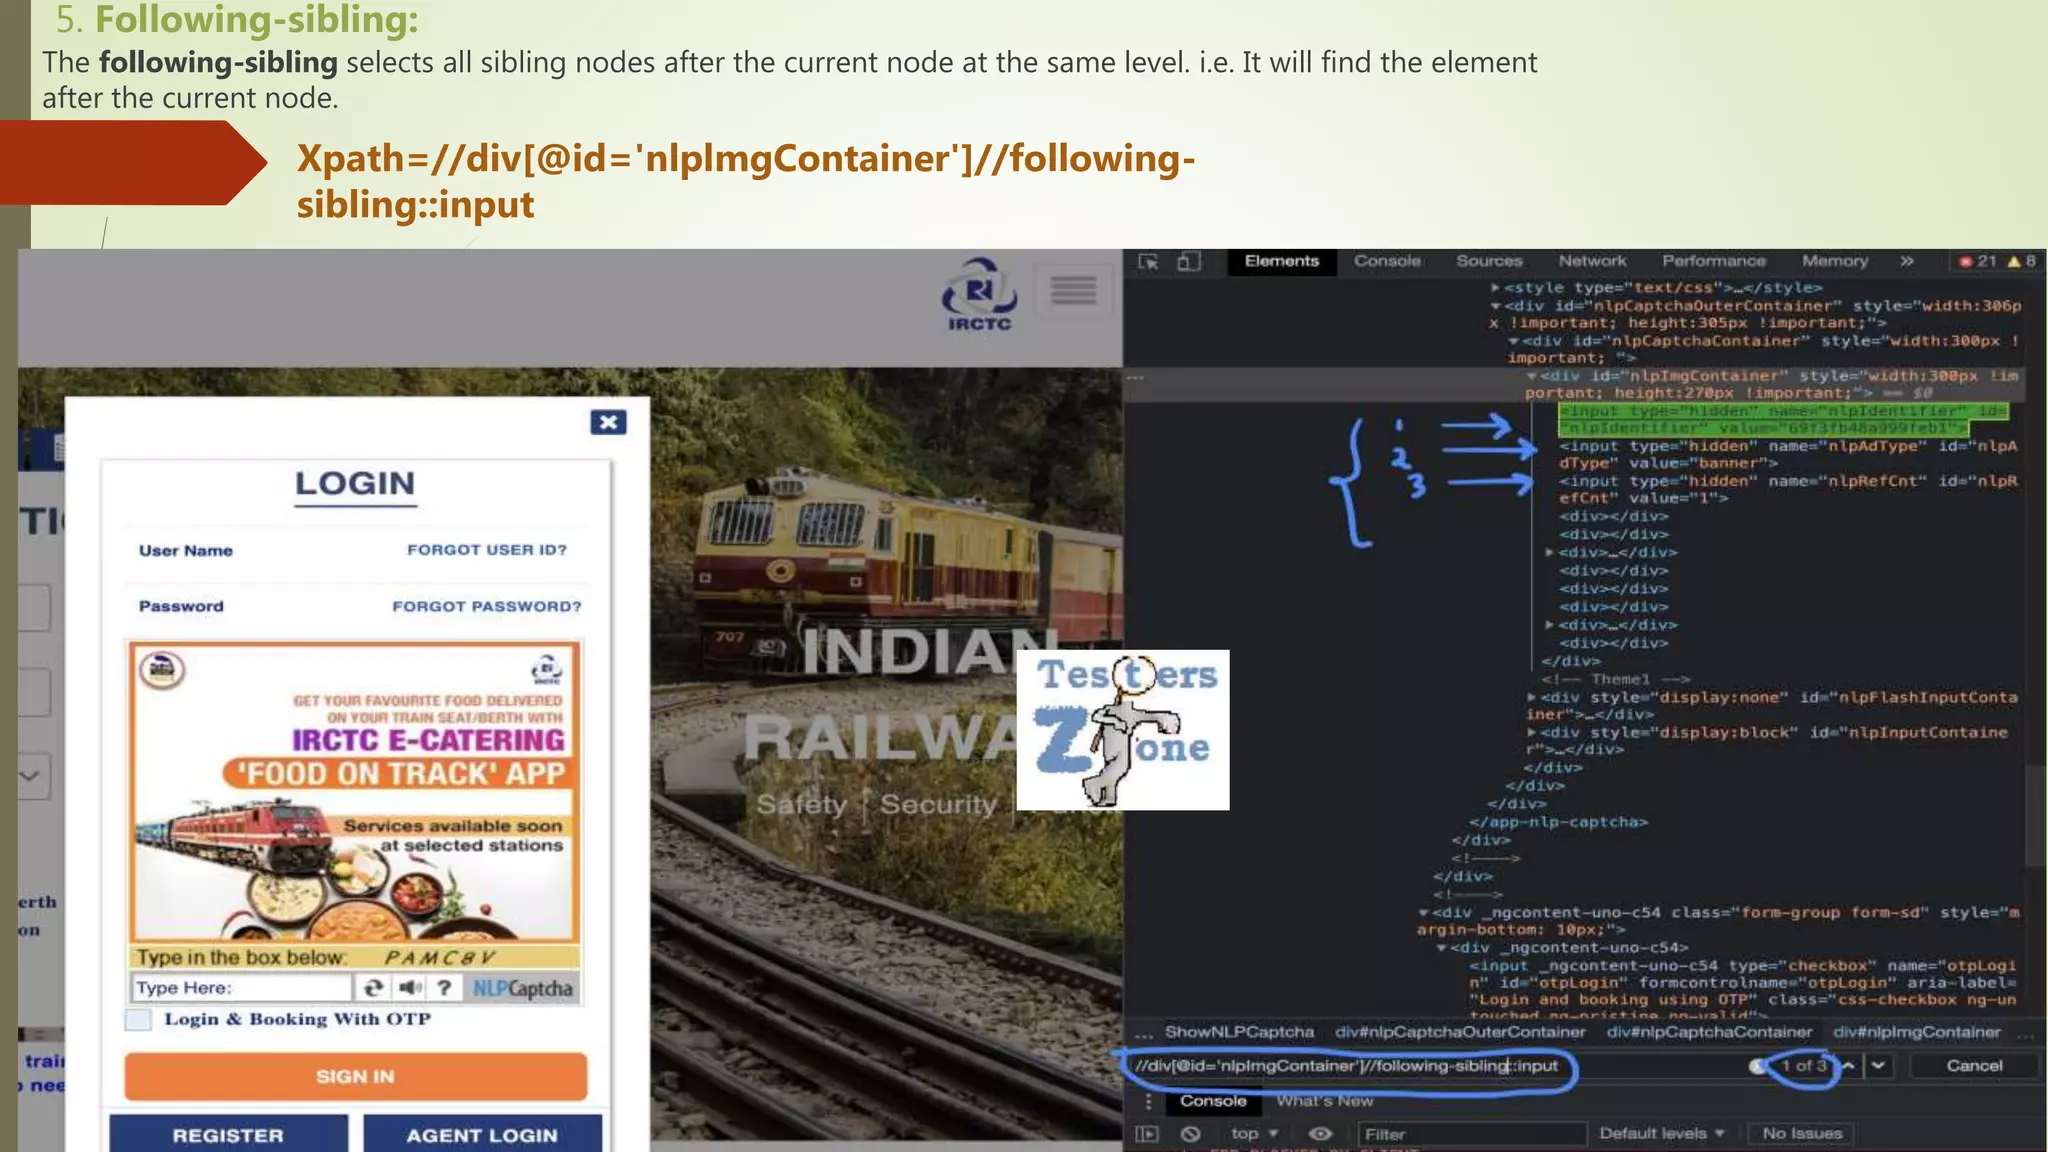
Task: Click the FORGOT PASSWORD? link
Action: click(x=486, y=607)
